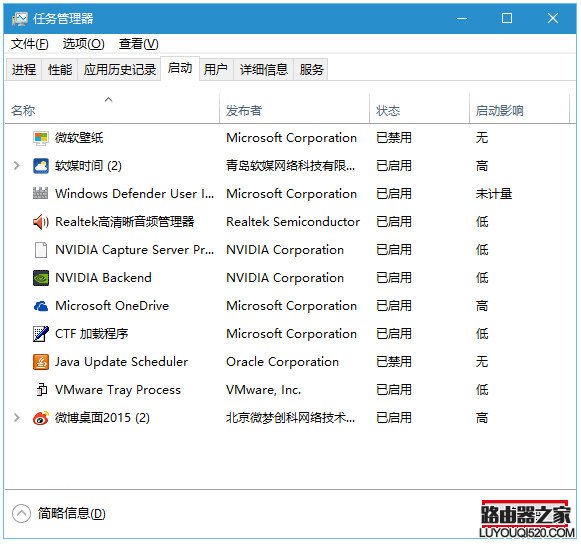Switch to the 详细信息 tab
Viewport: 581px width, 546px height.
(x=263, y=69)
